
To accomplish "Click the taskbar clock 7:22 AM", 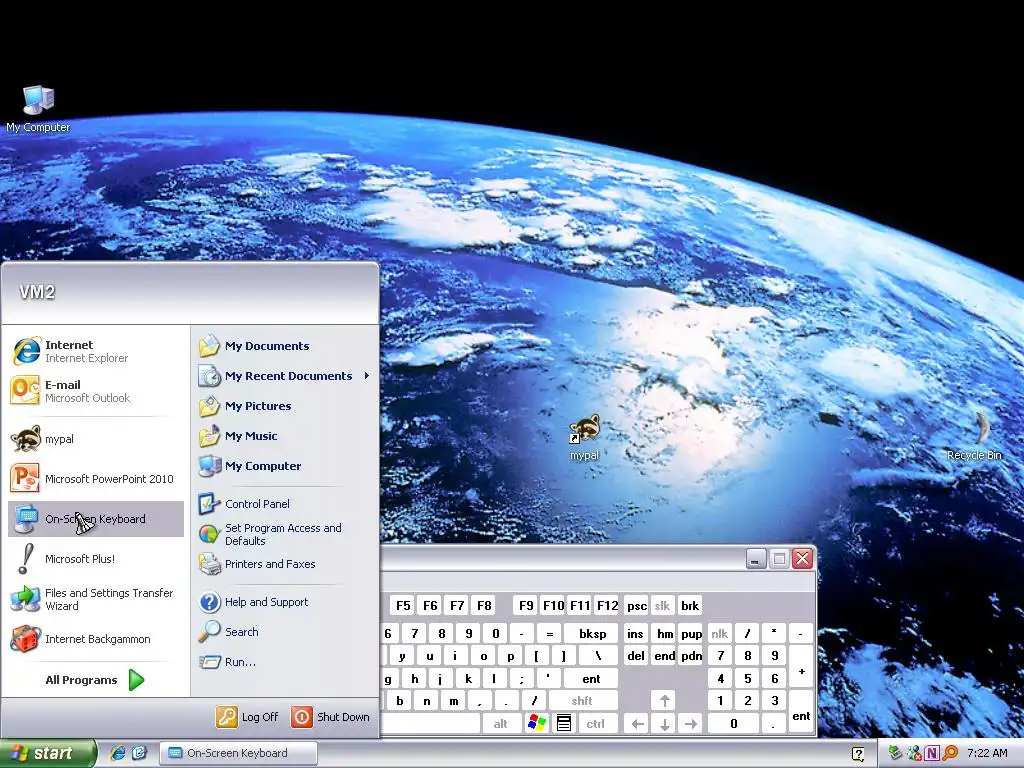I will point(987,753).
